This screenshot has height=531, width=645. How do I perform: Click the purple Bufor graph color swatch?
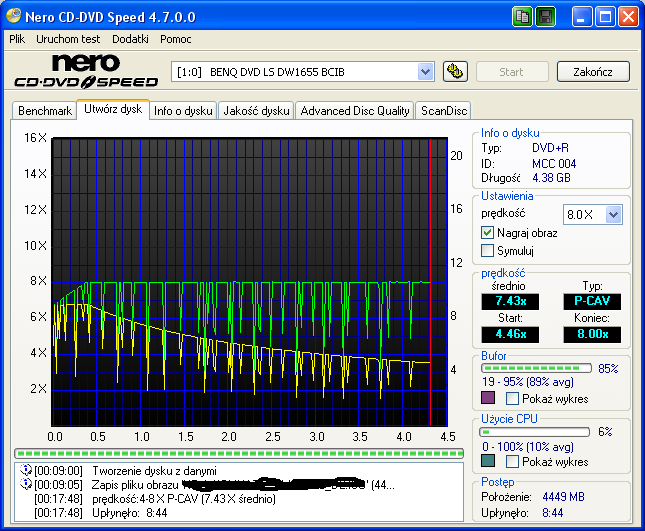(487, 398)
